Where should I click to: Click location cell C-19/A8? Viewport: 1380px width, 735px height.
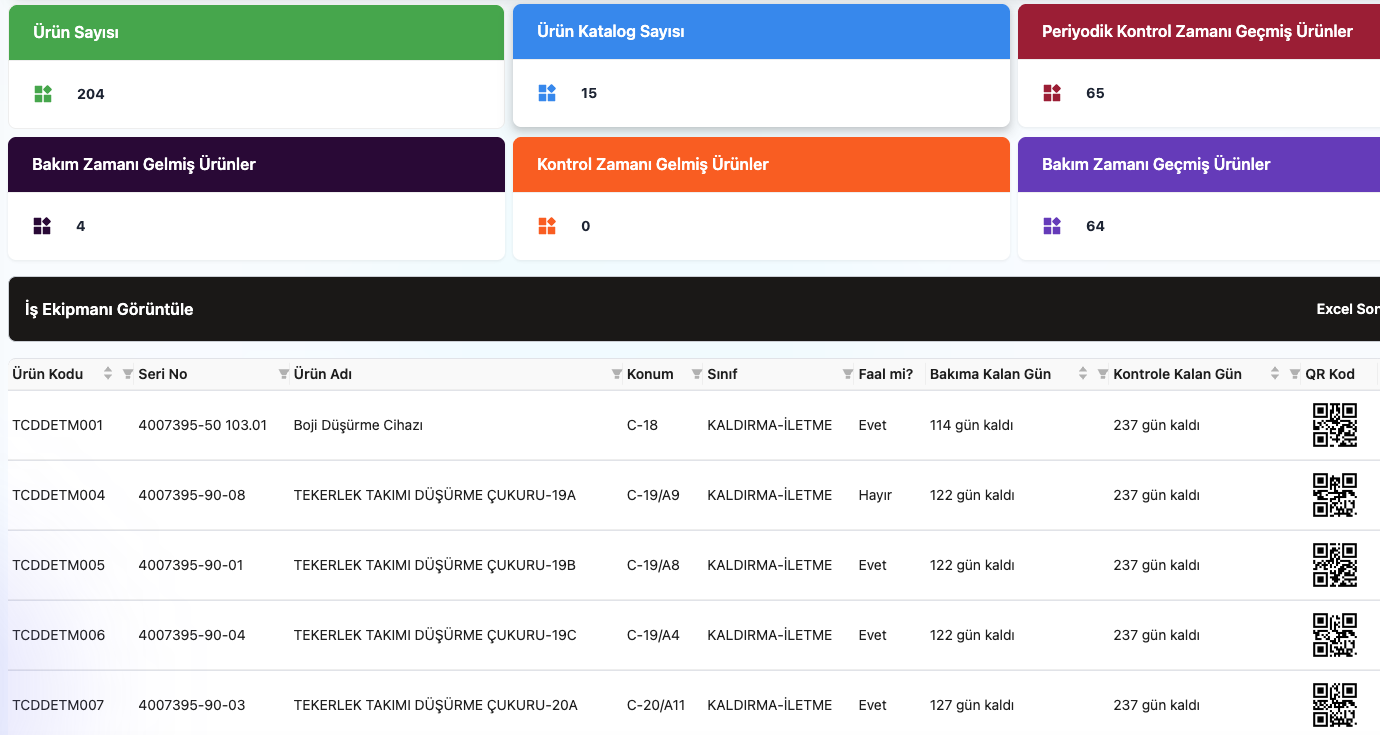click(x=653, y=565)
